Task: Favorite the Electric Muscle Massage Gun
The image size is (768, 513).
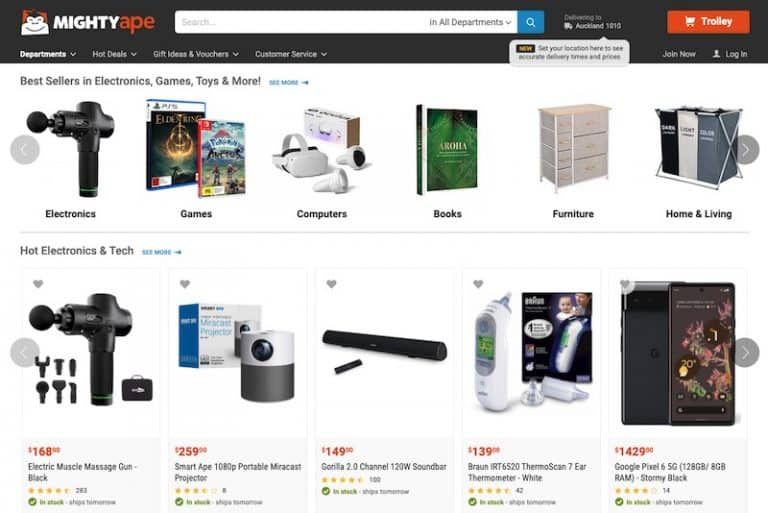Action: tap(38, 284)
